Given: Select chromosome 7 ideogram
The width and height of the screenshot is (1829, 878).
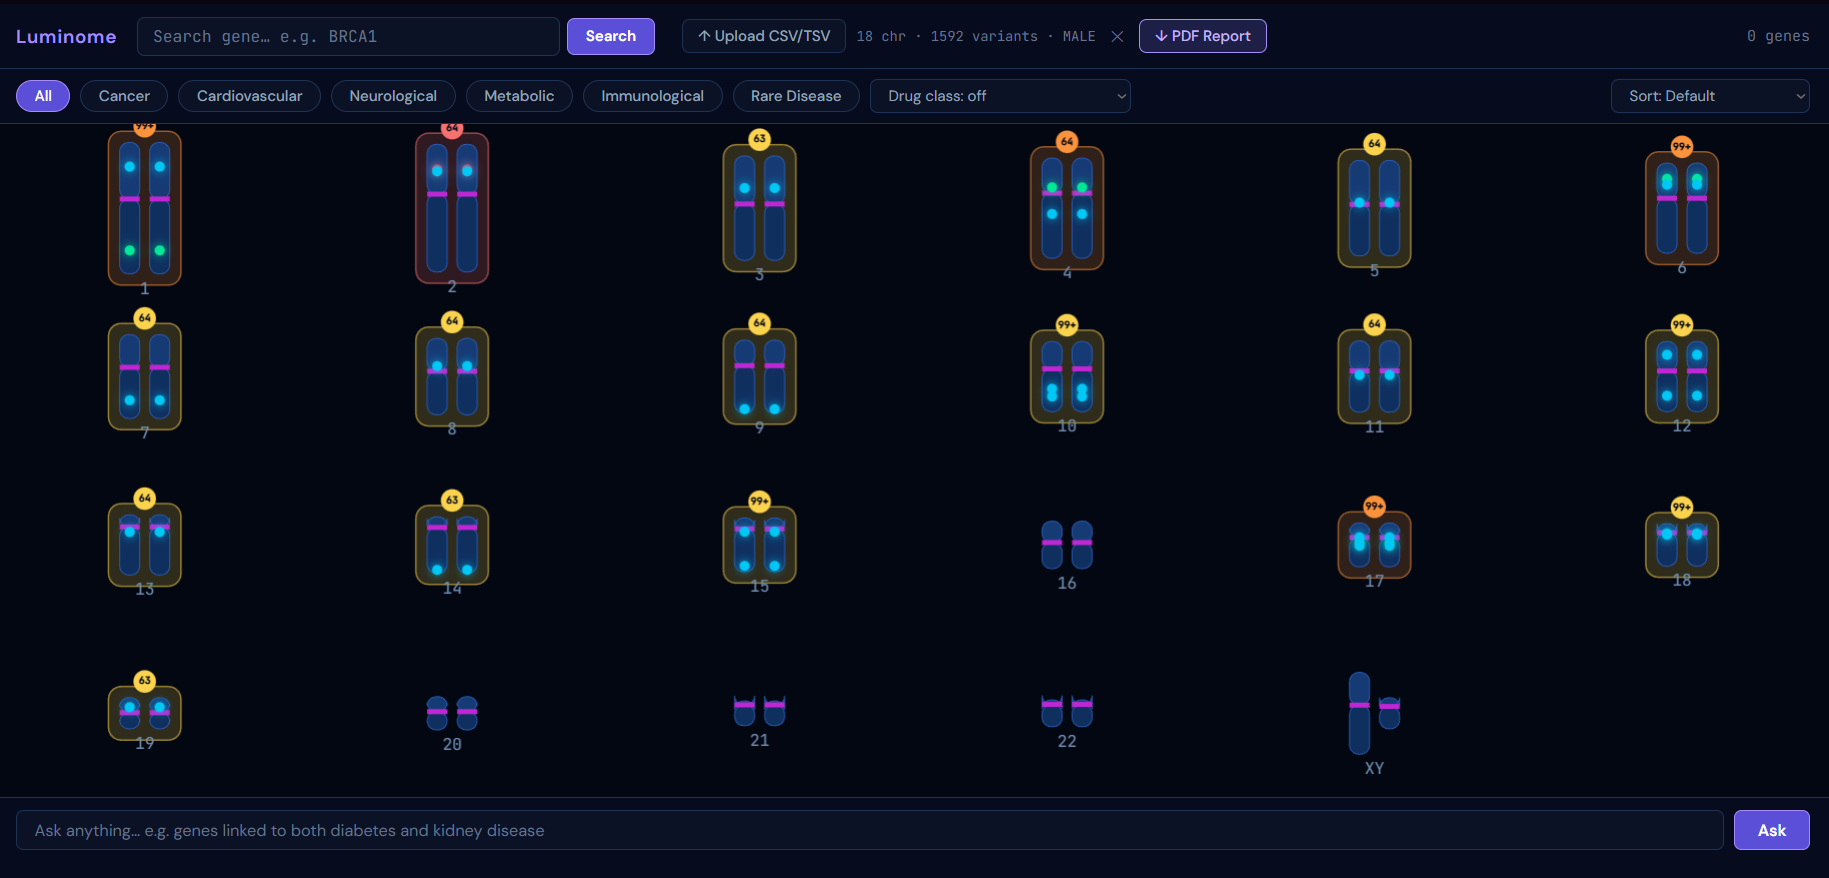Looking at the screenshot, I should click(x=145, y=376).
